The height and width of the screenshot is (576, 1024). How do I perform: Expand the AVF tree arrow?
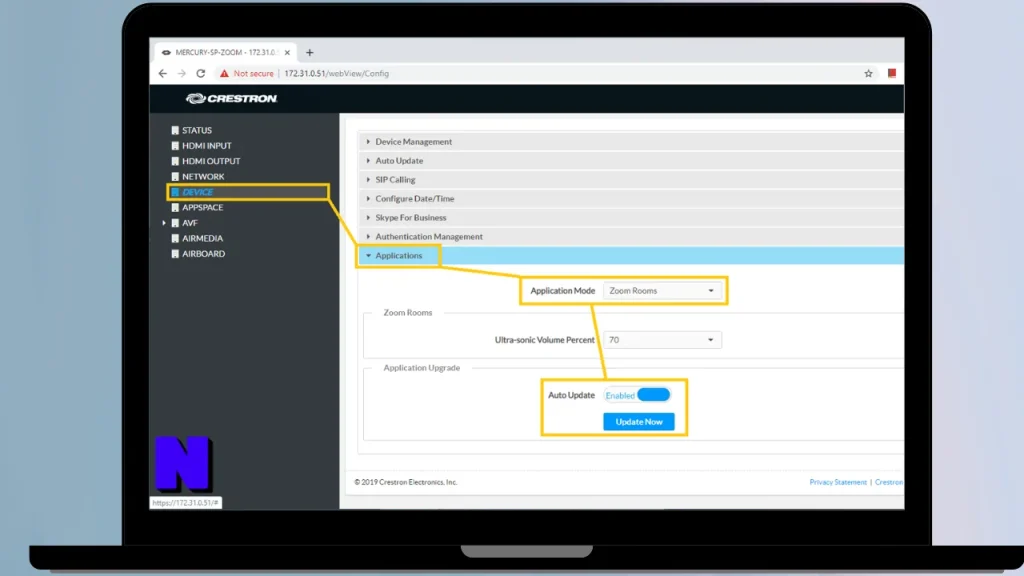pyautogui.click(x=164, y=223)
